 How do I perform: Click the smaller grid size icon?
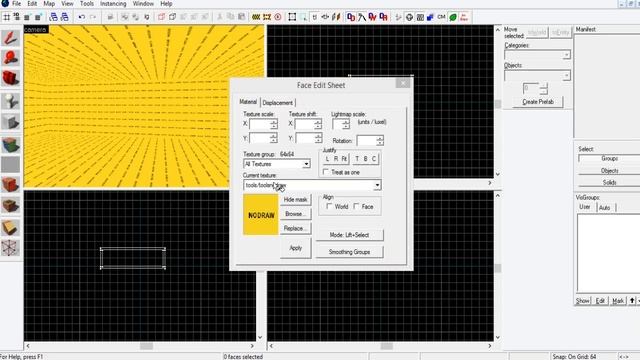click(x=27, y=17)
